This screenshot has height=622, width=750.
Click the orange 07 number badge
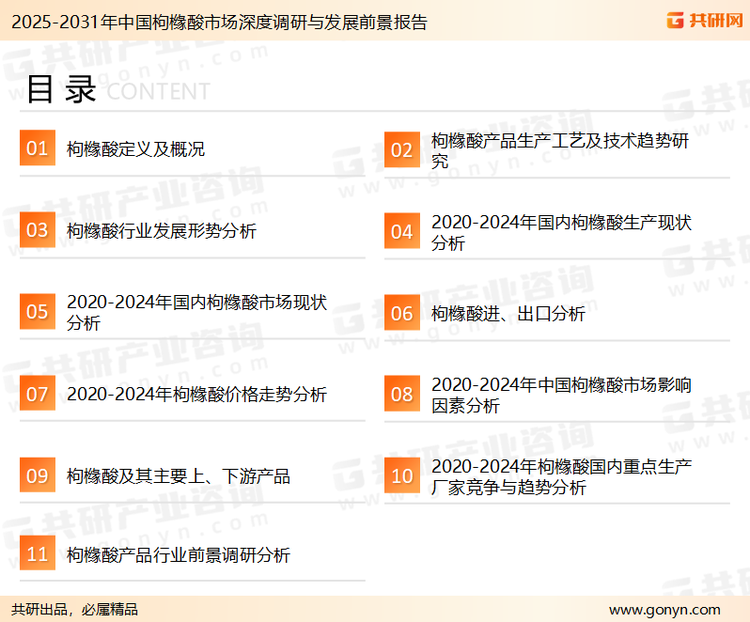tap(37, 393)
